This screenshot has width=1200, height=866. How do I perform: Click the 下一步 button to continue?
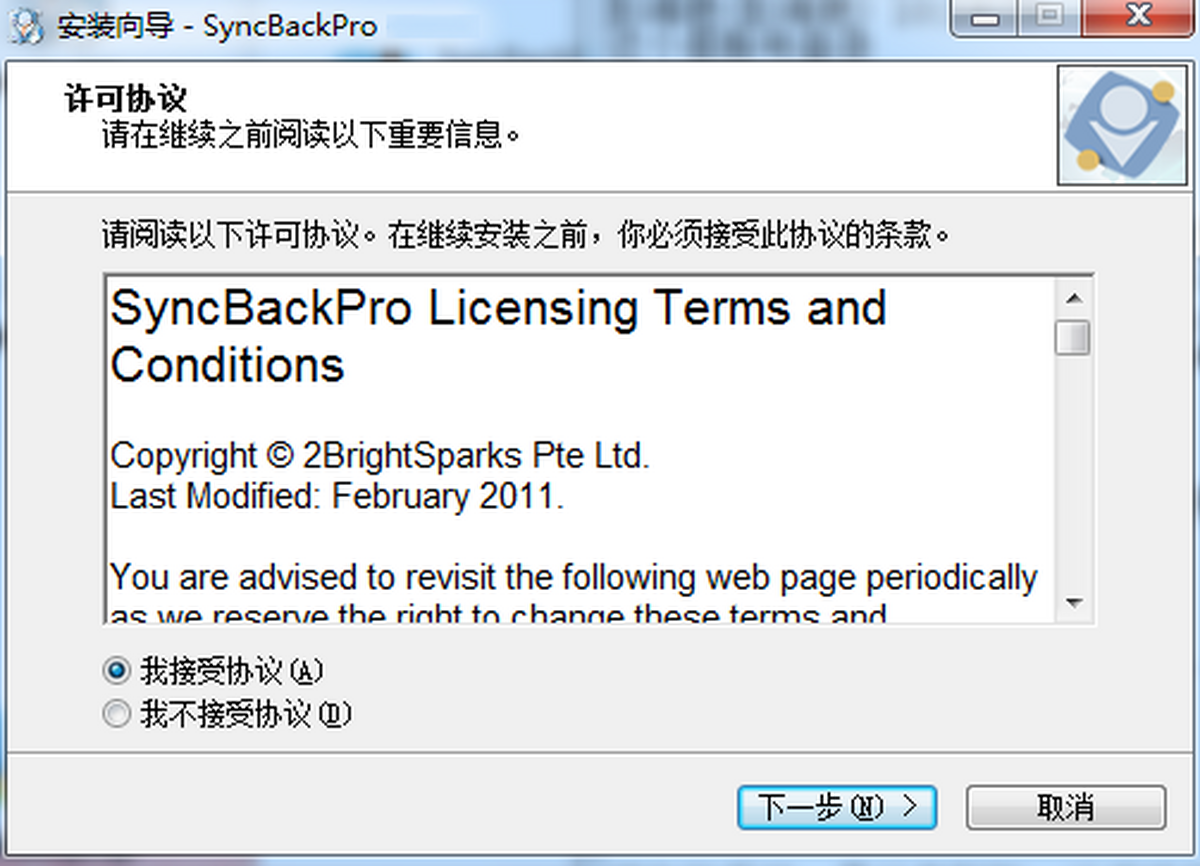click(x=837, y=807)
